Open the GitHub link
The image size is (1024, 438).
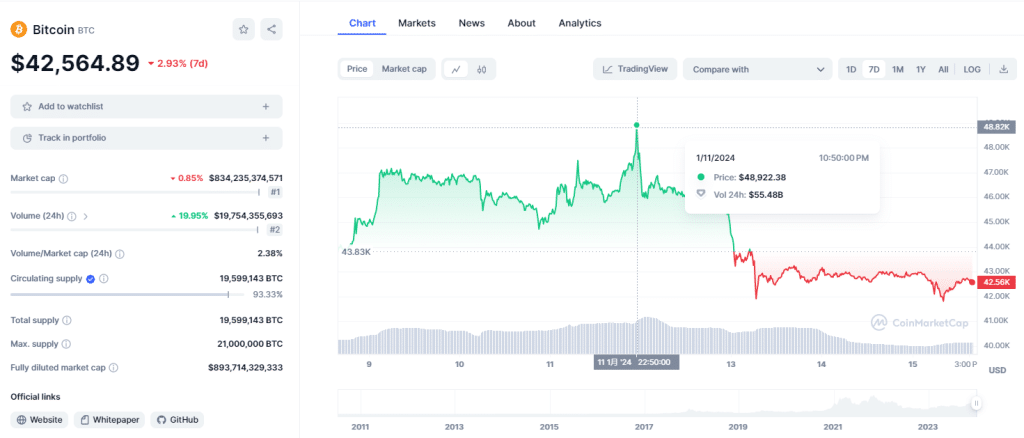click(x=178, y=420)
